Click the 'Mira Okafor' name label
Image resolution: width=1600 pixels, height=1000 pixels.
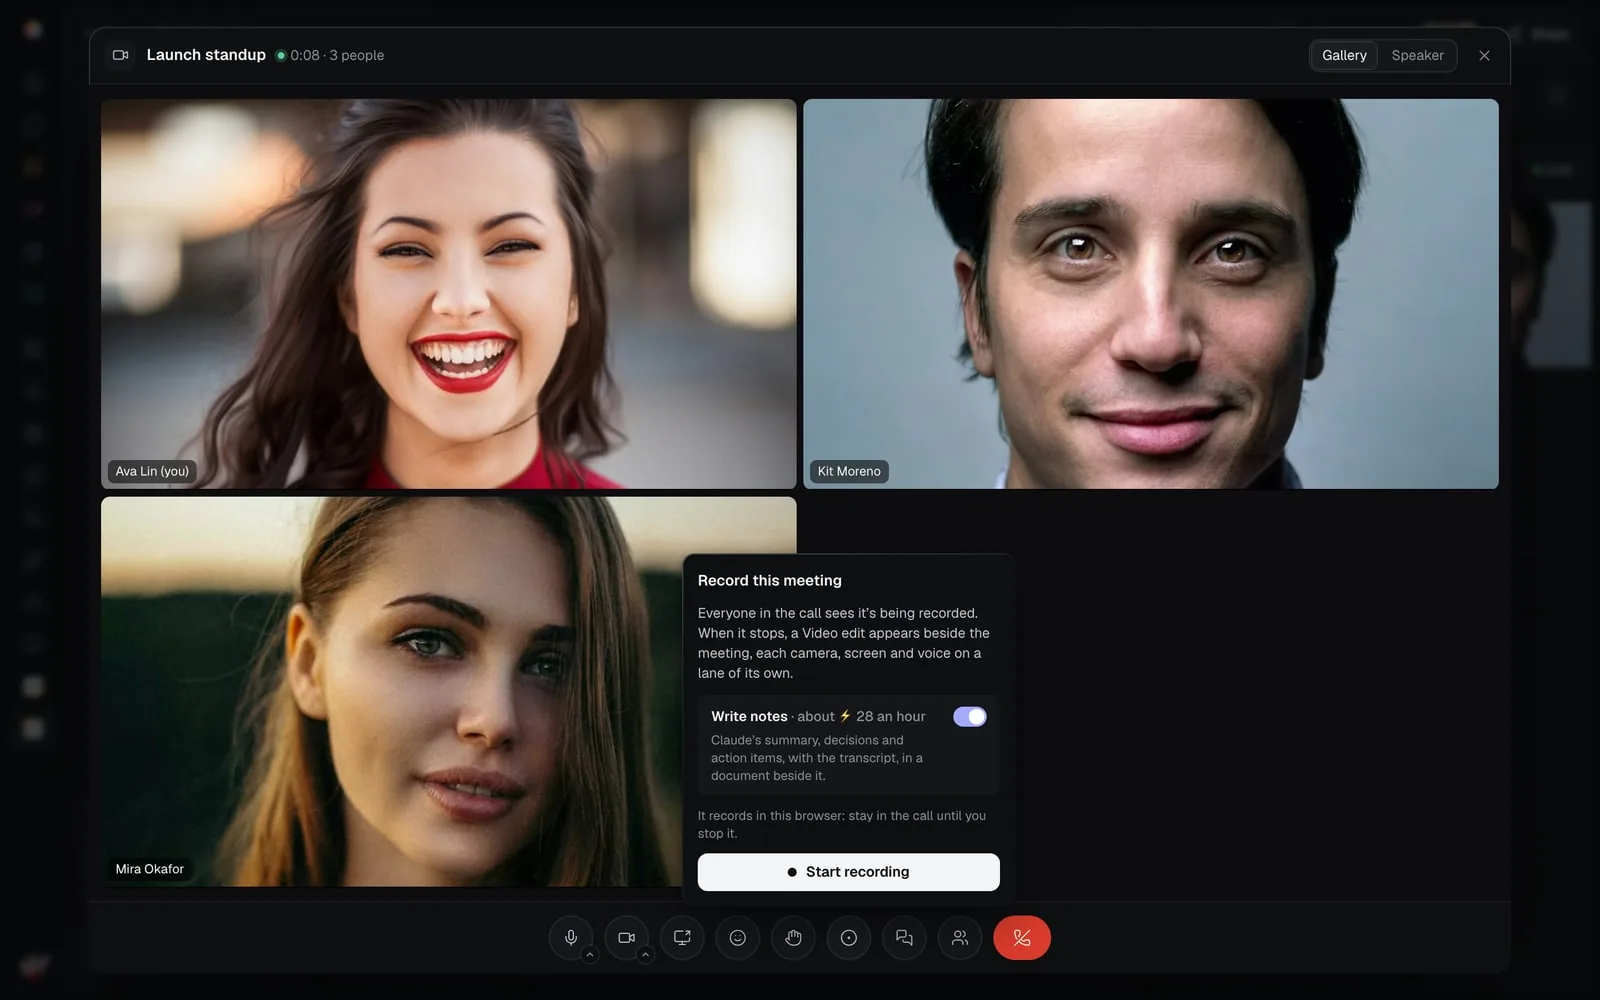[x=150, y=869]
